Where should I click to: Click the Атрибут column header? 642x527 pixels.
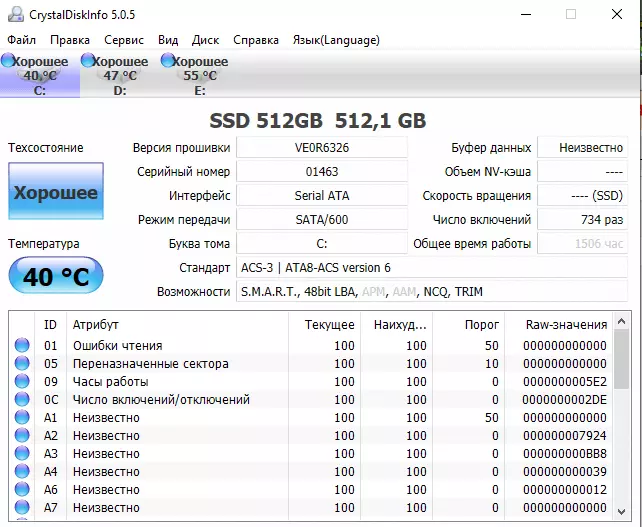point(177,324)
